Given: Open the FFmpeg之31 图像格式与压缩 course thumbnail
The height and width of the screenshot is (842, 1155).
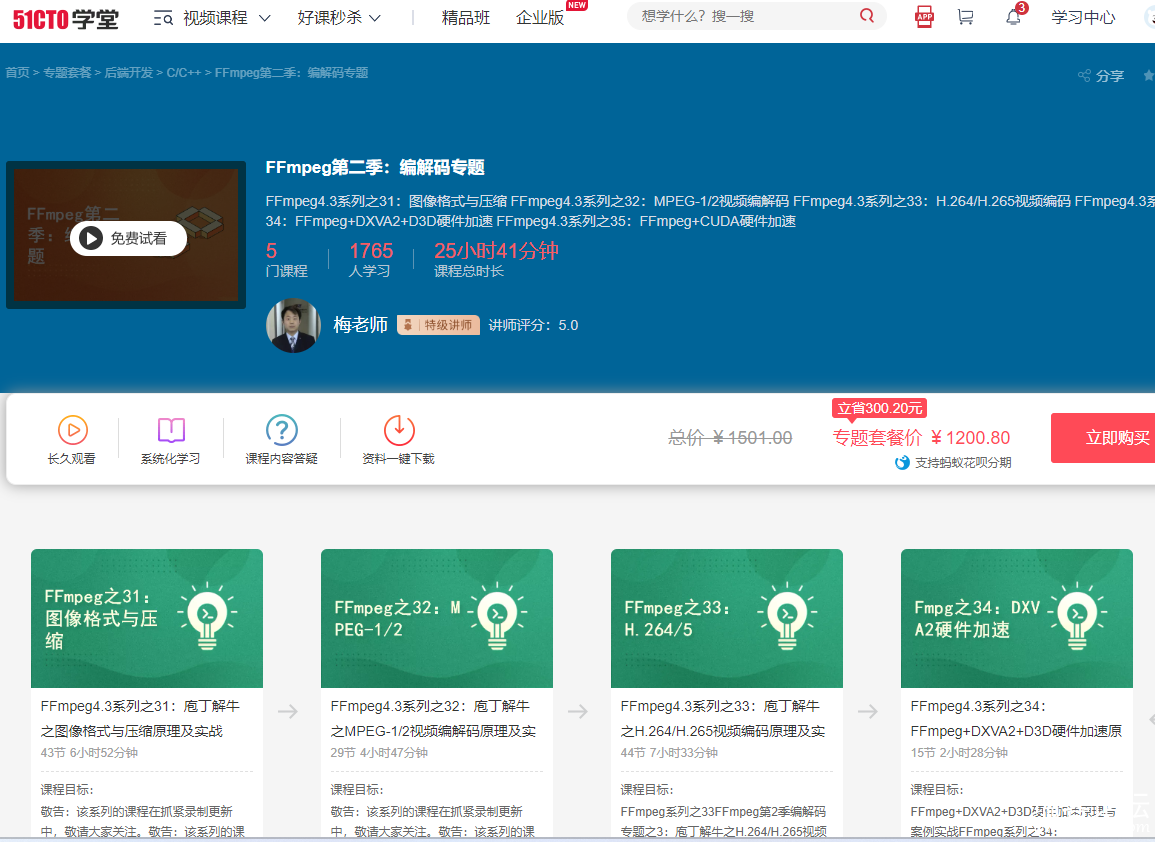Looking at the screenshot, I should click(x=147, y=618).
